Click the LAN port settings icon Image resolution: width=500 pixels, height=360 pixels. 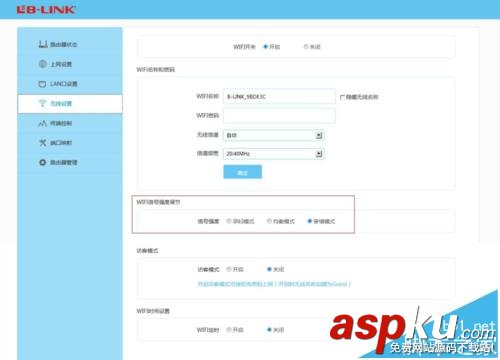[42, 84]
